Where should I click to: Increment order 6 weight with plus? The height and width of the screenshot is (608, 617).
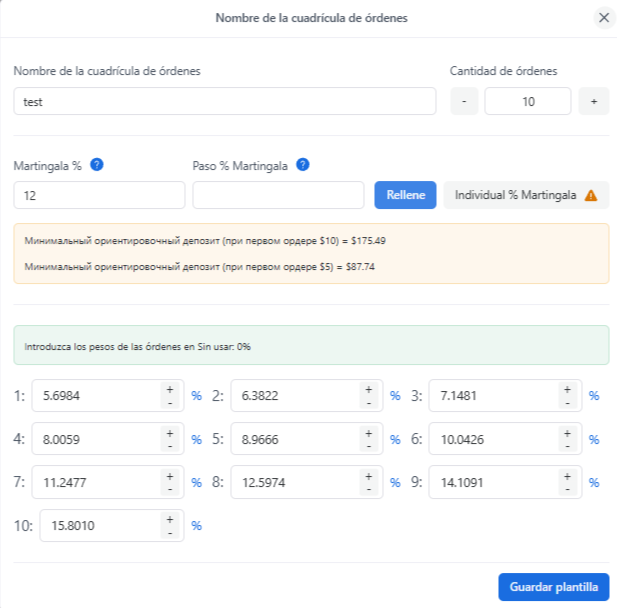click(567, 433)
